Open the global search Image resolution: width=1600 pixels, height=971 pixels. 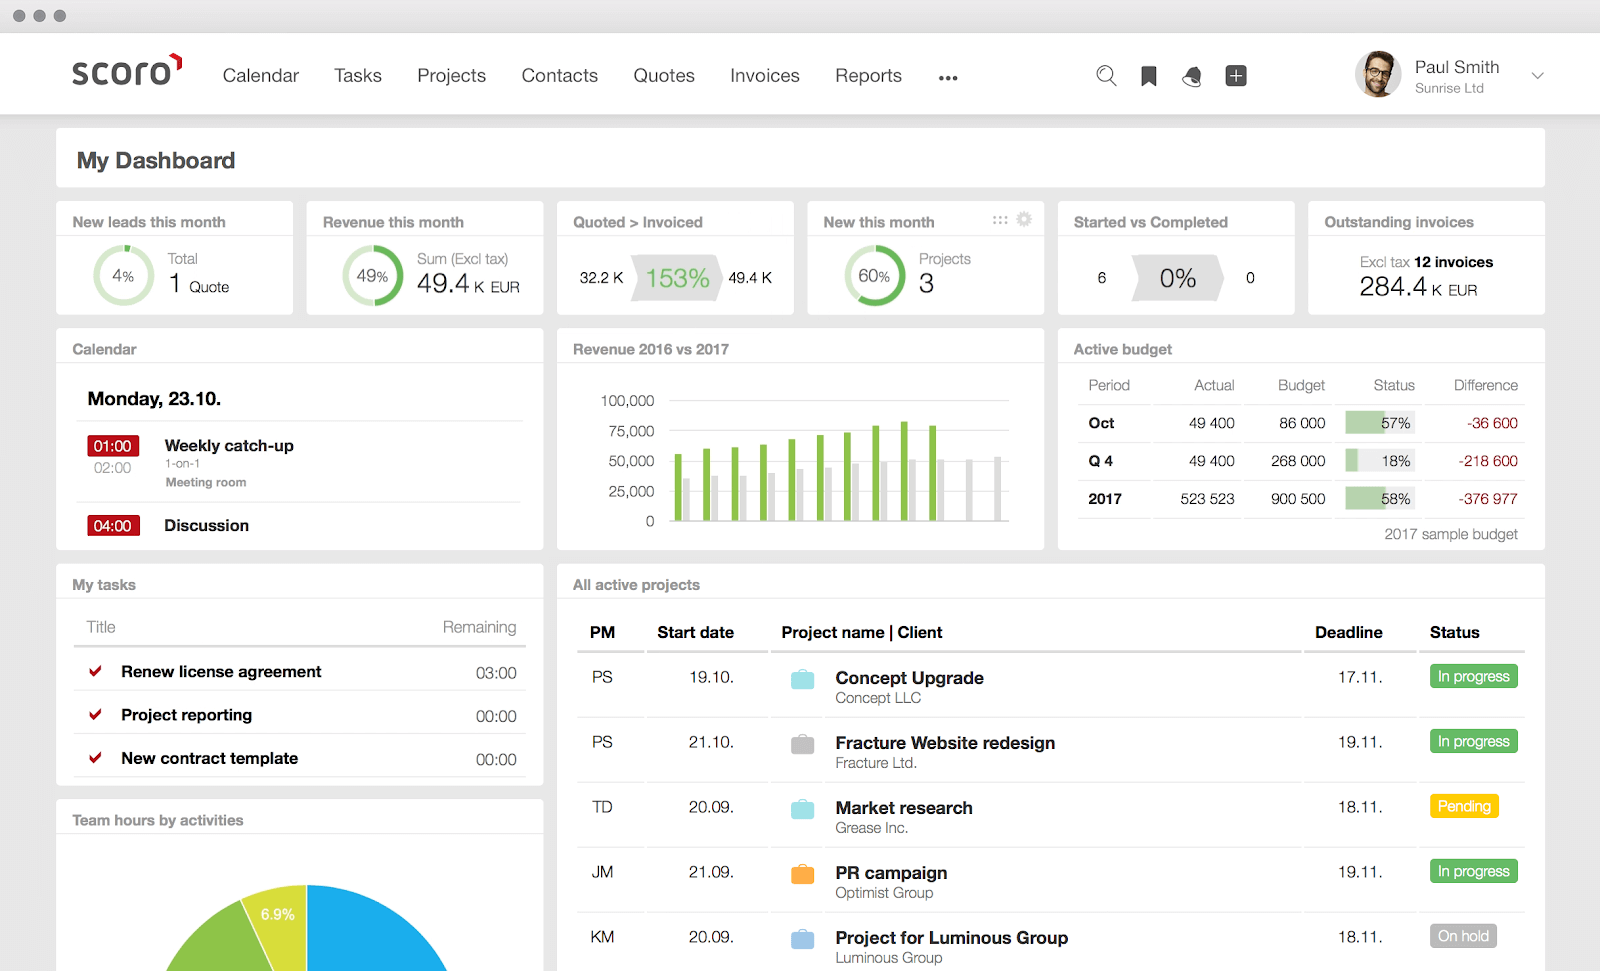[x=1105, y=75]
